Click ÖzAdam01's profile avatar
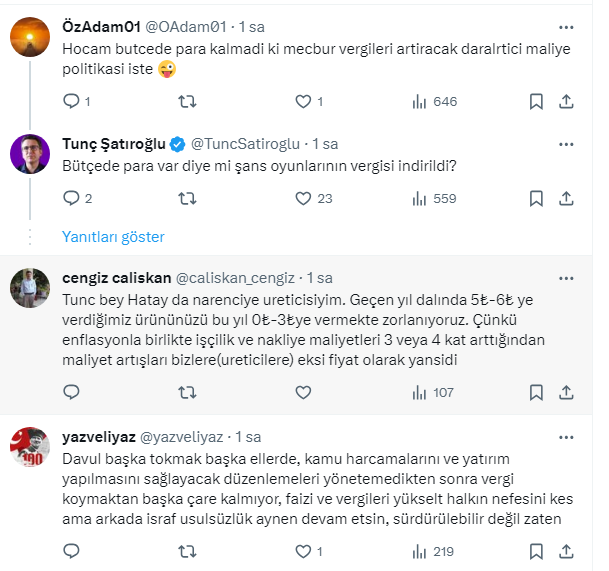The image size is (609, 571). (x=31, y=37)
